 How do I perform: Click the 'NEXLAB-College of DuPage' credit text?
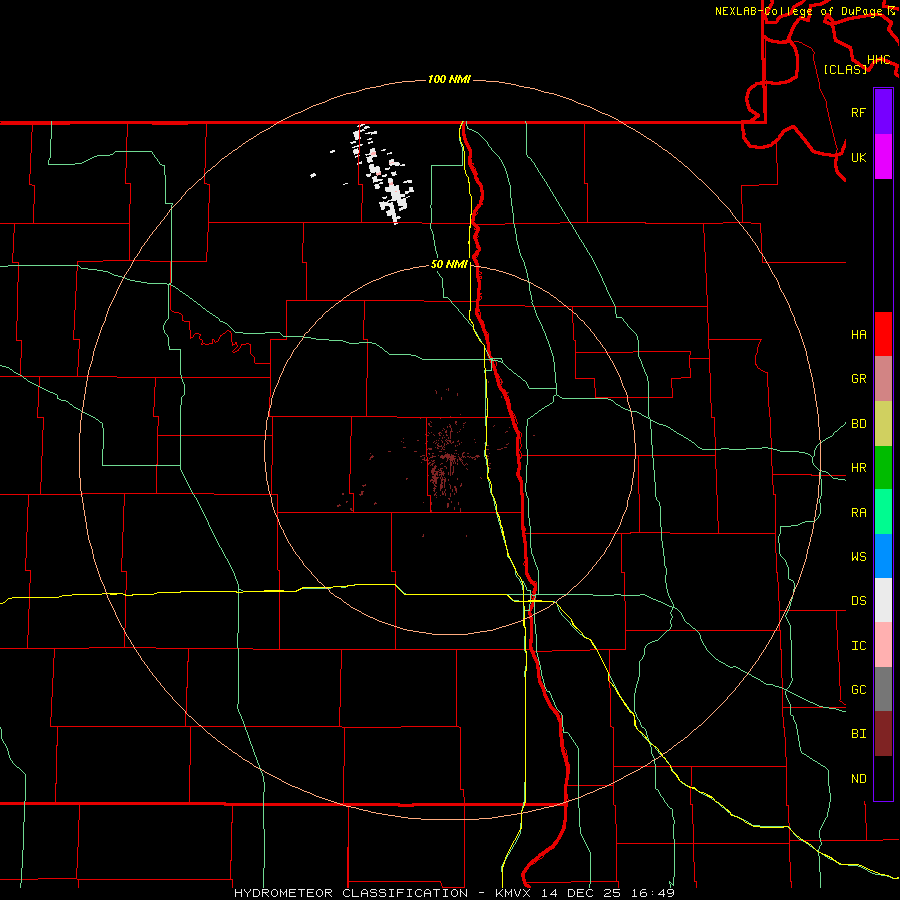(799, 11)
